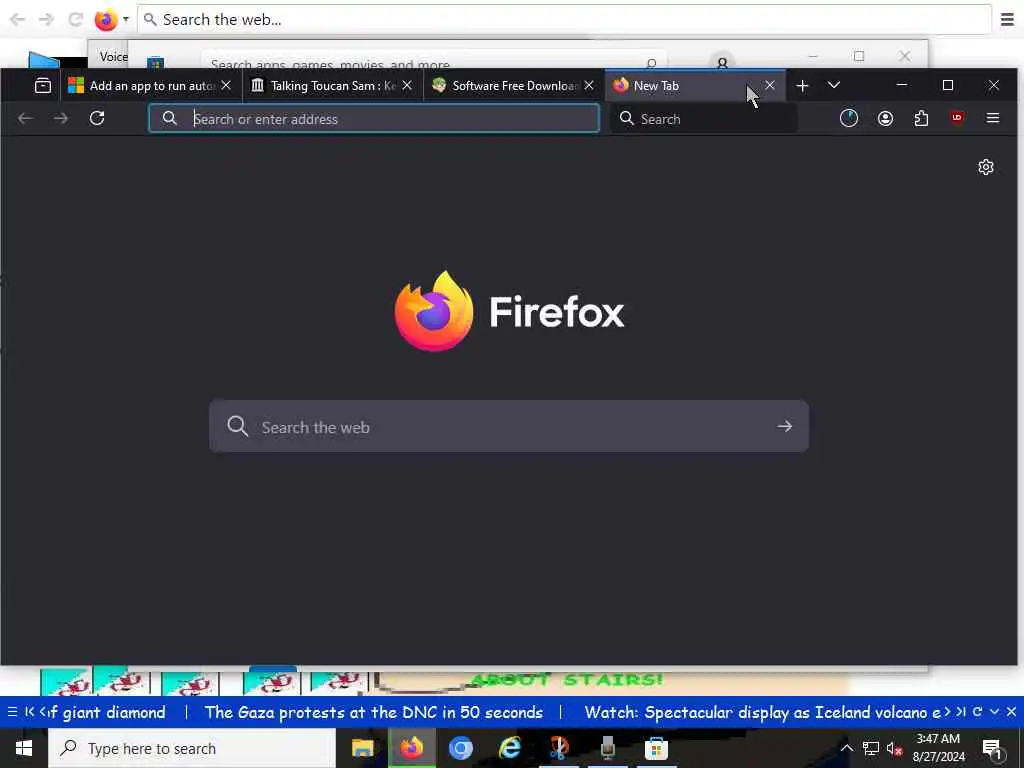Go back in the dark Firefox window
This screenshot has height=768, width=1024.
pos(25,118)
